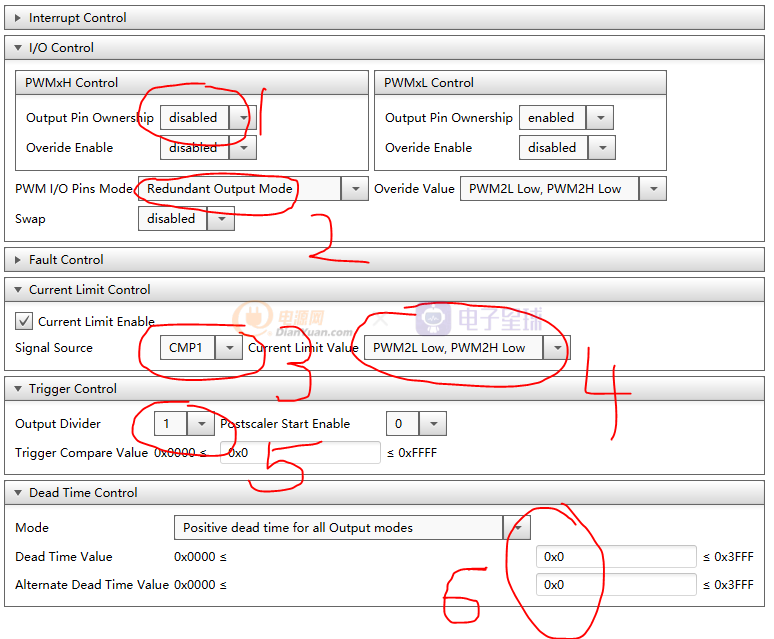The width and height of the screenshot is (774, 639).
Task: Click the Dead Time Value input field
Action: point(616,557)
